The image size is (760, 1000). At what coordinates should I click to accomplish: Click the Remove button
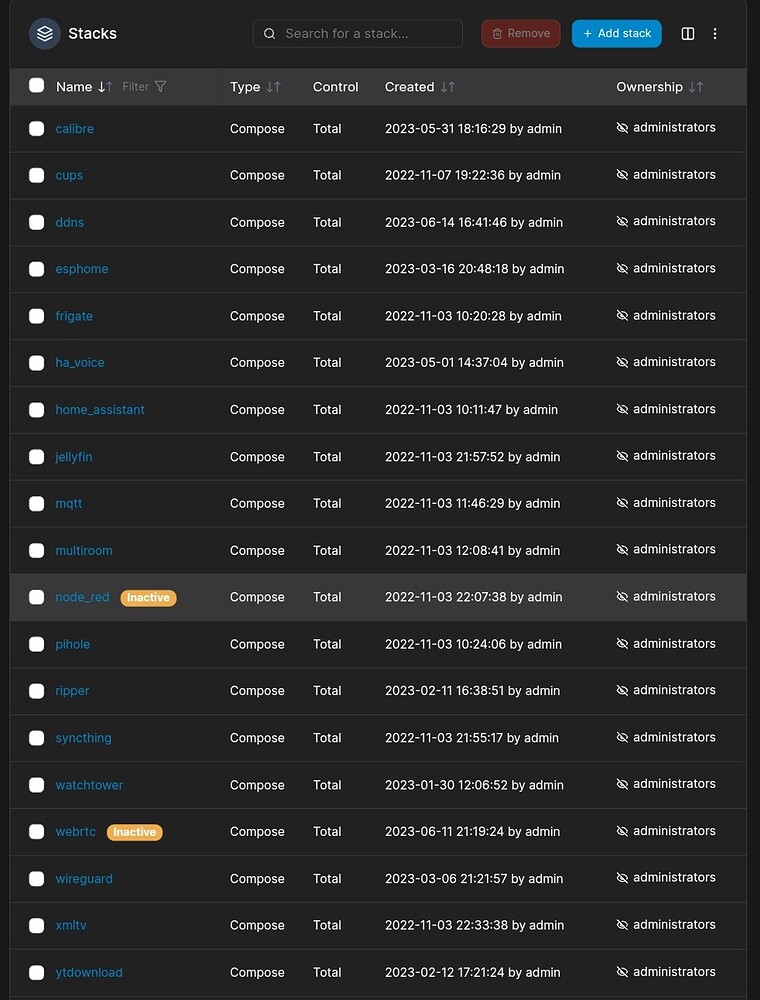520,33
